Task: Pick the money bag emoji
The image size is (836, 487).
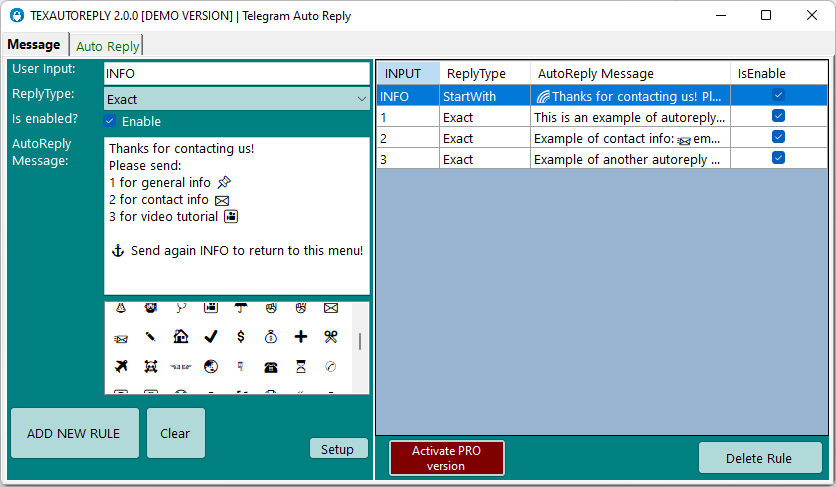Action: click(270, 337)
